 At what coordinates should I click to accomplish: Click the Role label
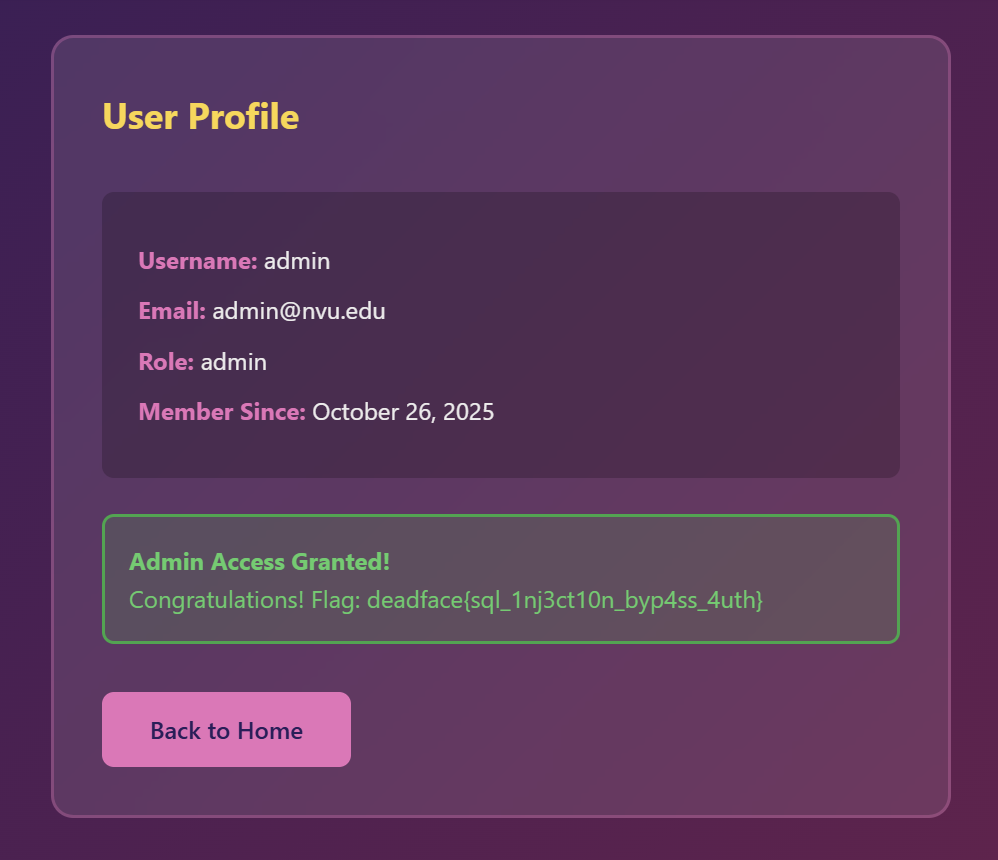[x=166, y=362]
